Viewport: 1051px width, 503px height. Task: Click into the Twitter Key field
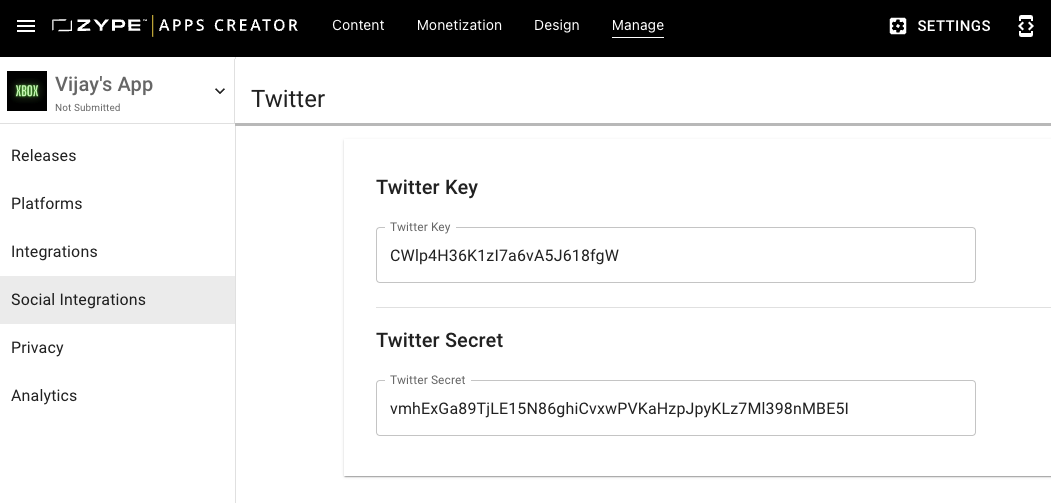676,256
